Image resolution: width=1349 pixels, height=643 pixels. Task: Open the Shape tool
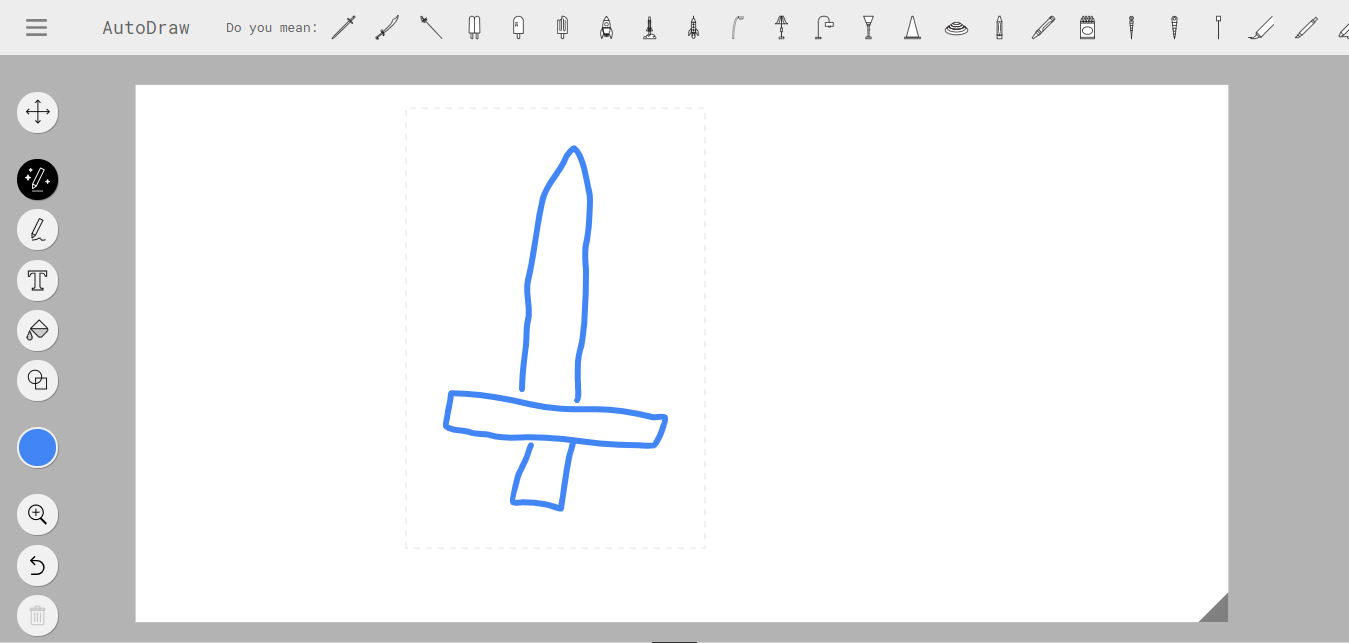pos(37,380)
